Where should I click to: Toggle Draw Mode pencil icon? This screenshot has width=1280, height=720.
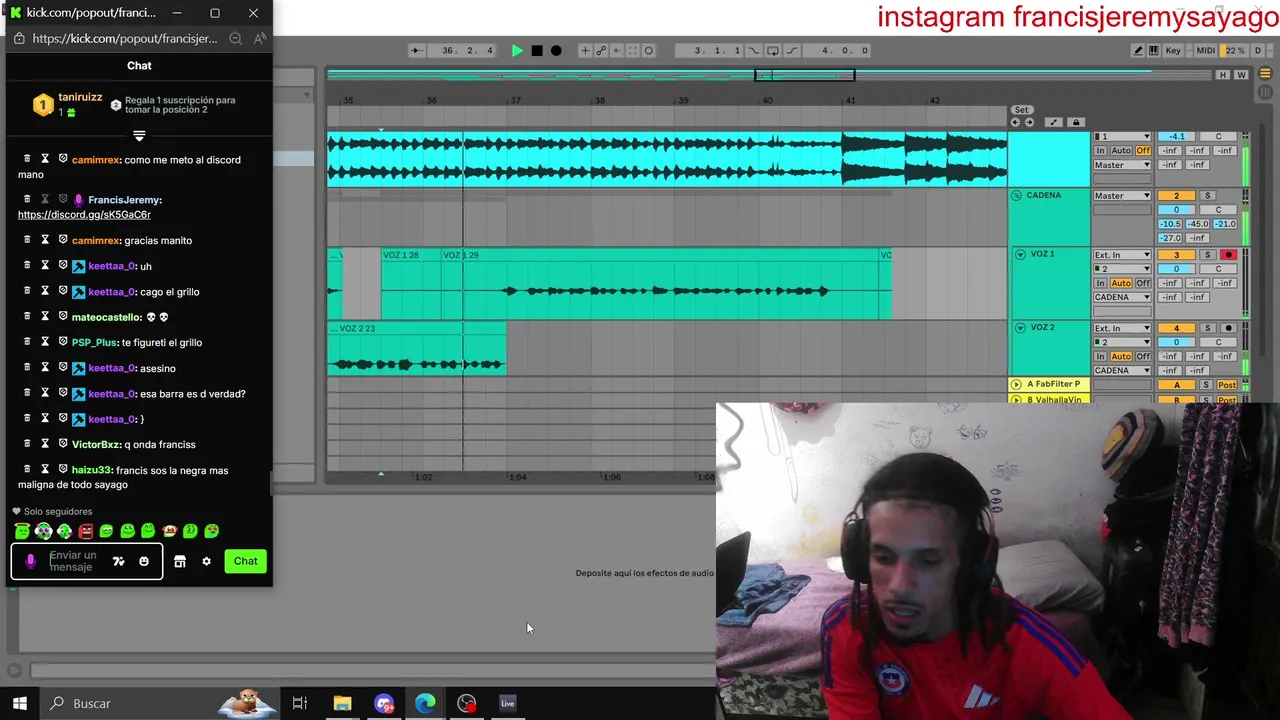[x=1138, y=50]
